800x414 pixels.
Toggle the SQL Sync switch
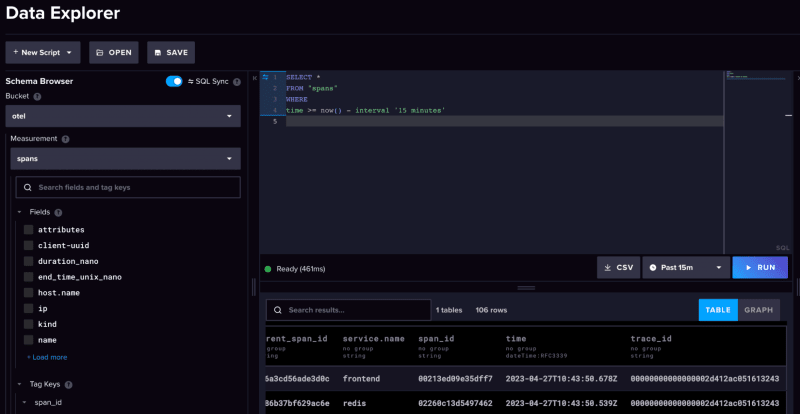(x=174, y=82)
